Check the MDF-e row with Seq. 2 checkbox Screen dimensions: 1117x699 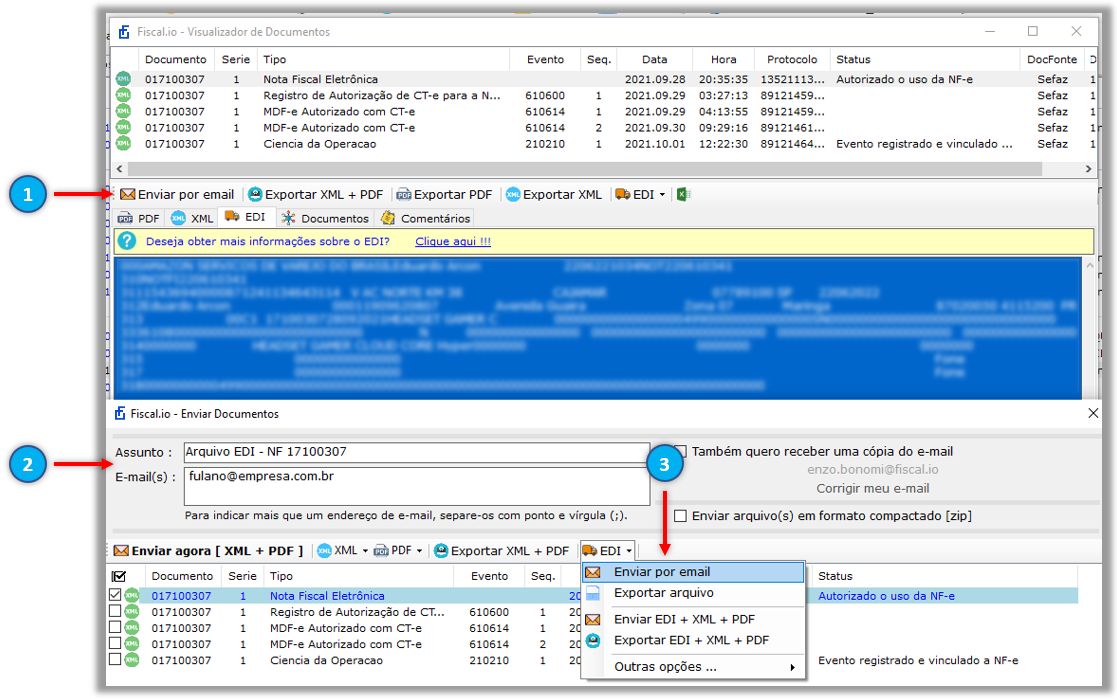pos(115,643)
